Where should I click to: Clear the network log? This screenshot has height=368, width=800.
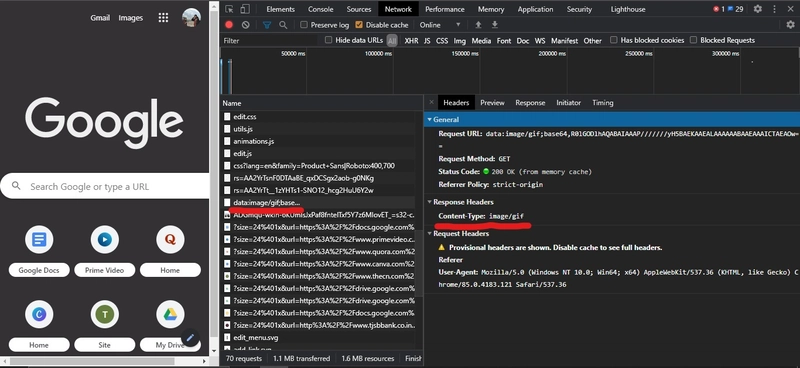coord(245,24)
